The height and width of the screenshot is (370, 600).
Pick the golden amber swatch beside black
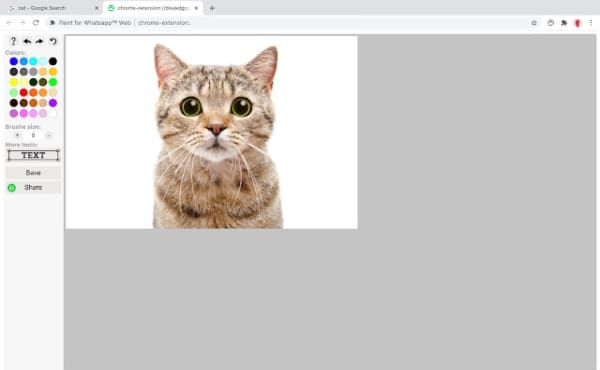53,72
